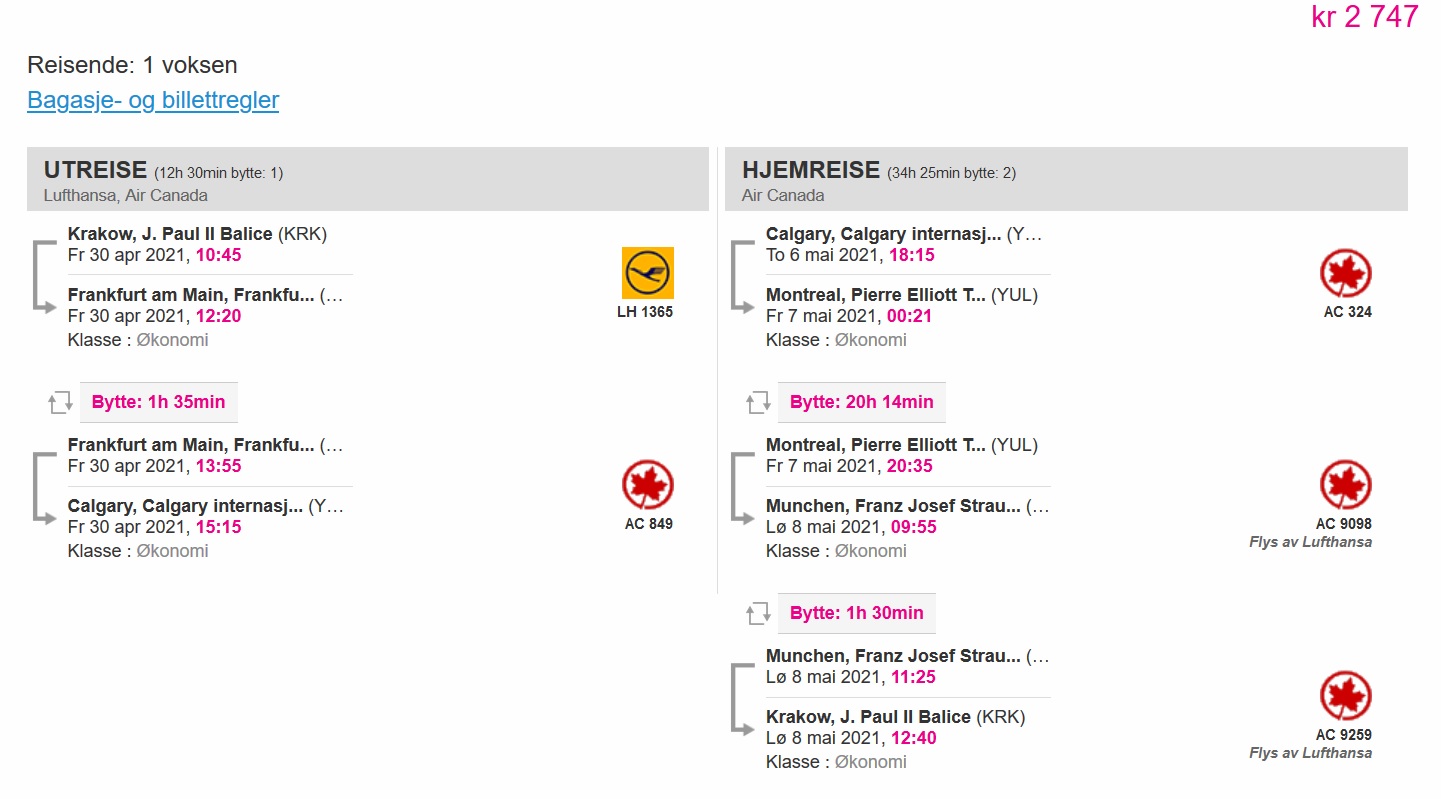
Task: Click the Lufthansa logo for LH 1365
Action: tap(648, 273)
